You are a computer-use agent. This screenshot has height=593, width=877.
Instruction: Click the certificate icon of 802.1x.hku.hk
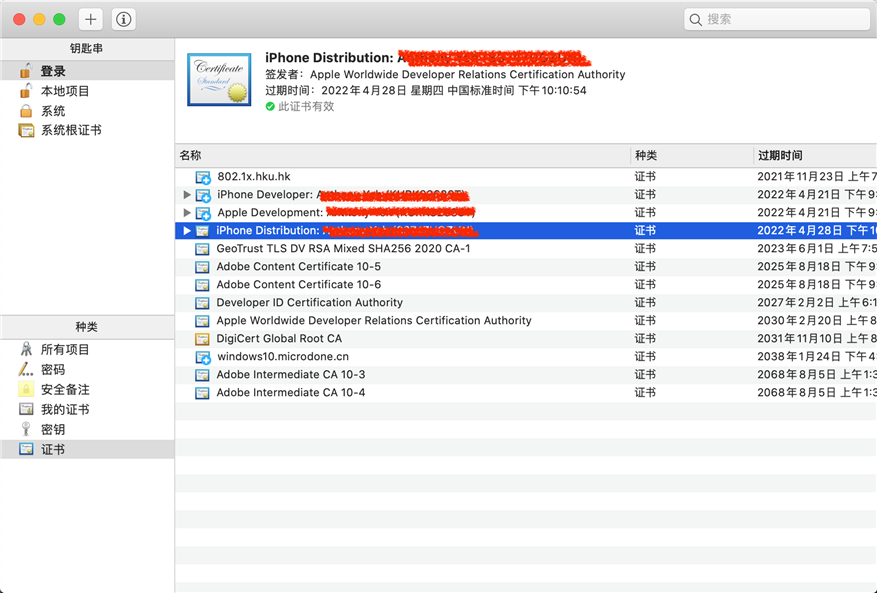pos(202,177)
